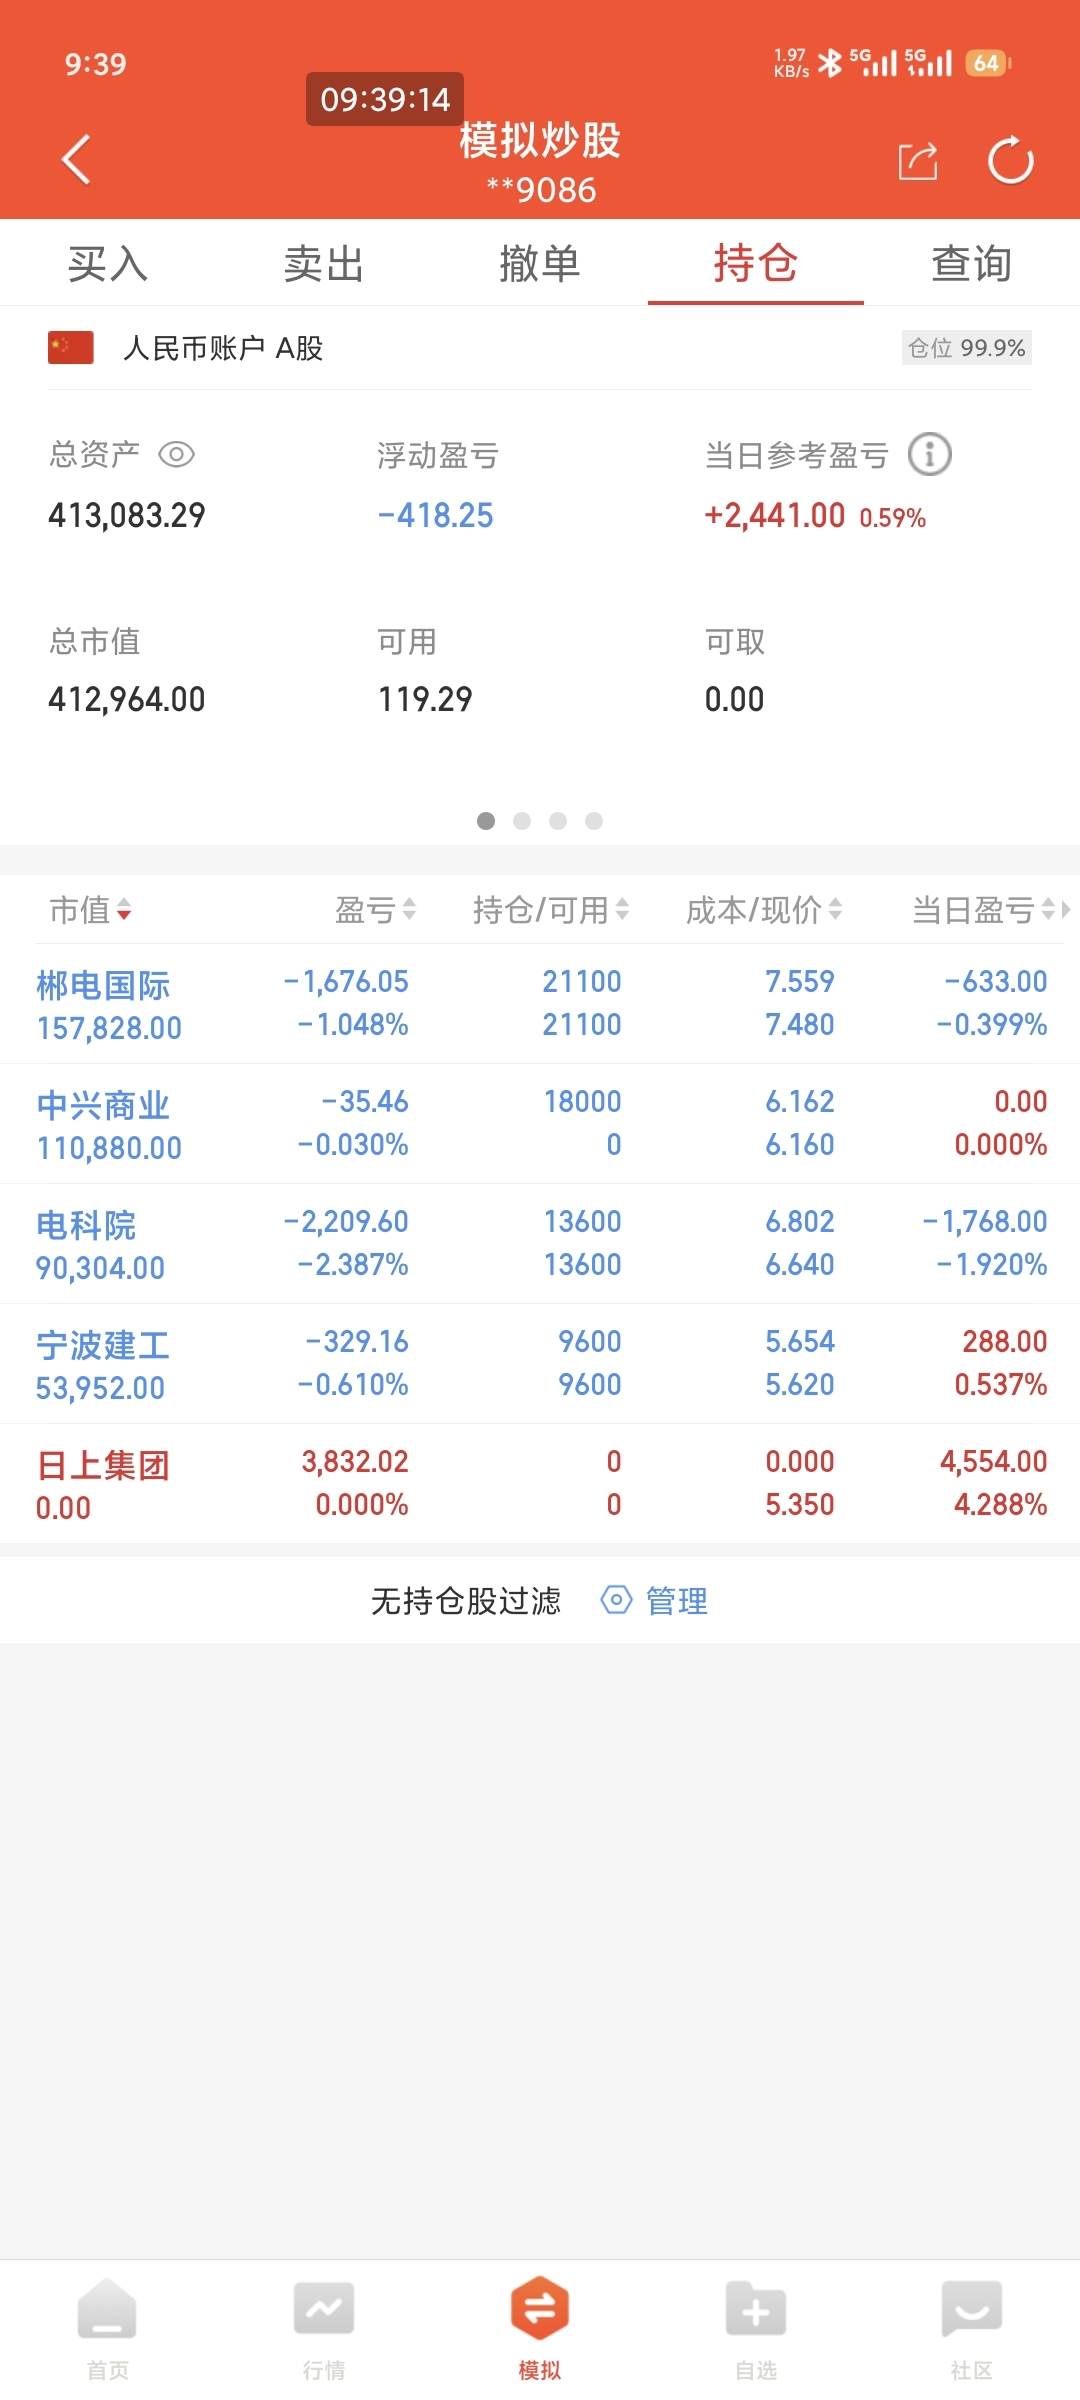Sort holdings by 盈亏 column
The width and height of the screenshot is (1080, 2400).
pos(375,910)
